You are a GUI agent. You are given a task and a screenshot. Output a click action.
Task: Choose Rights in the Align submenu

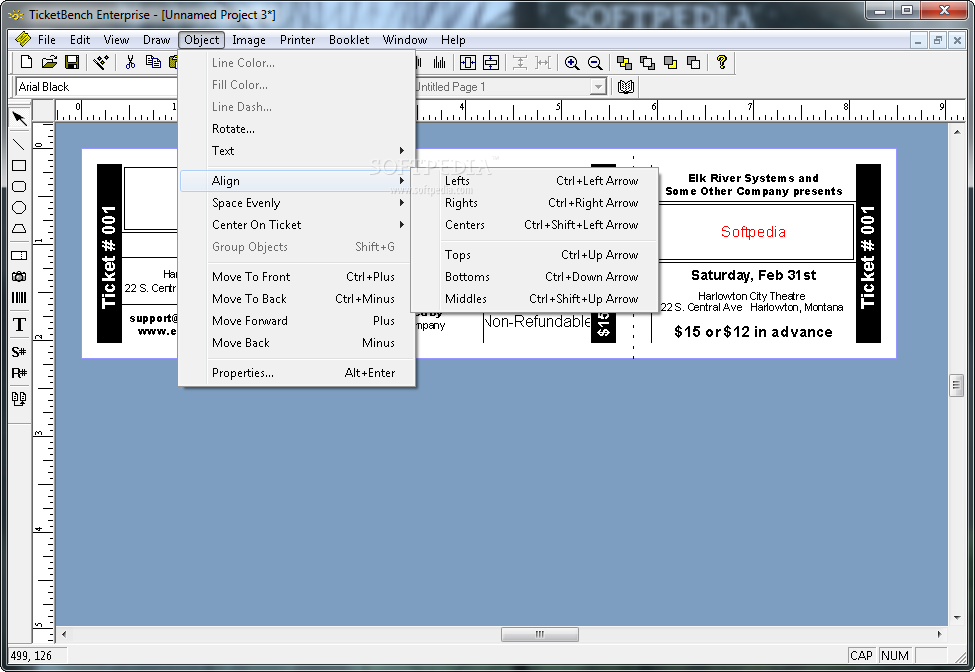pos(534,203)
